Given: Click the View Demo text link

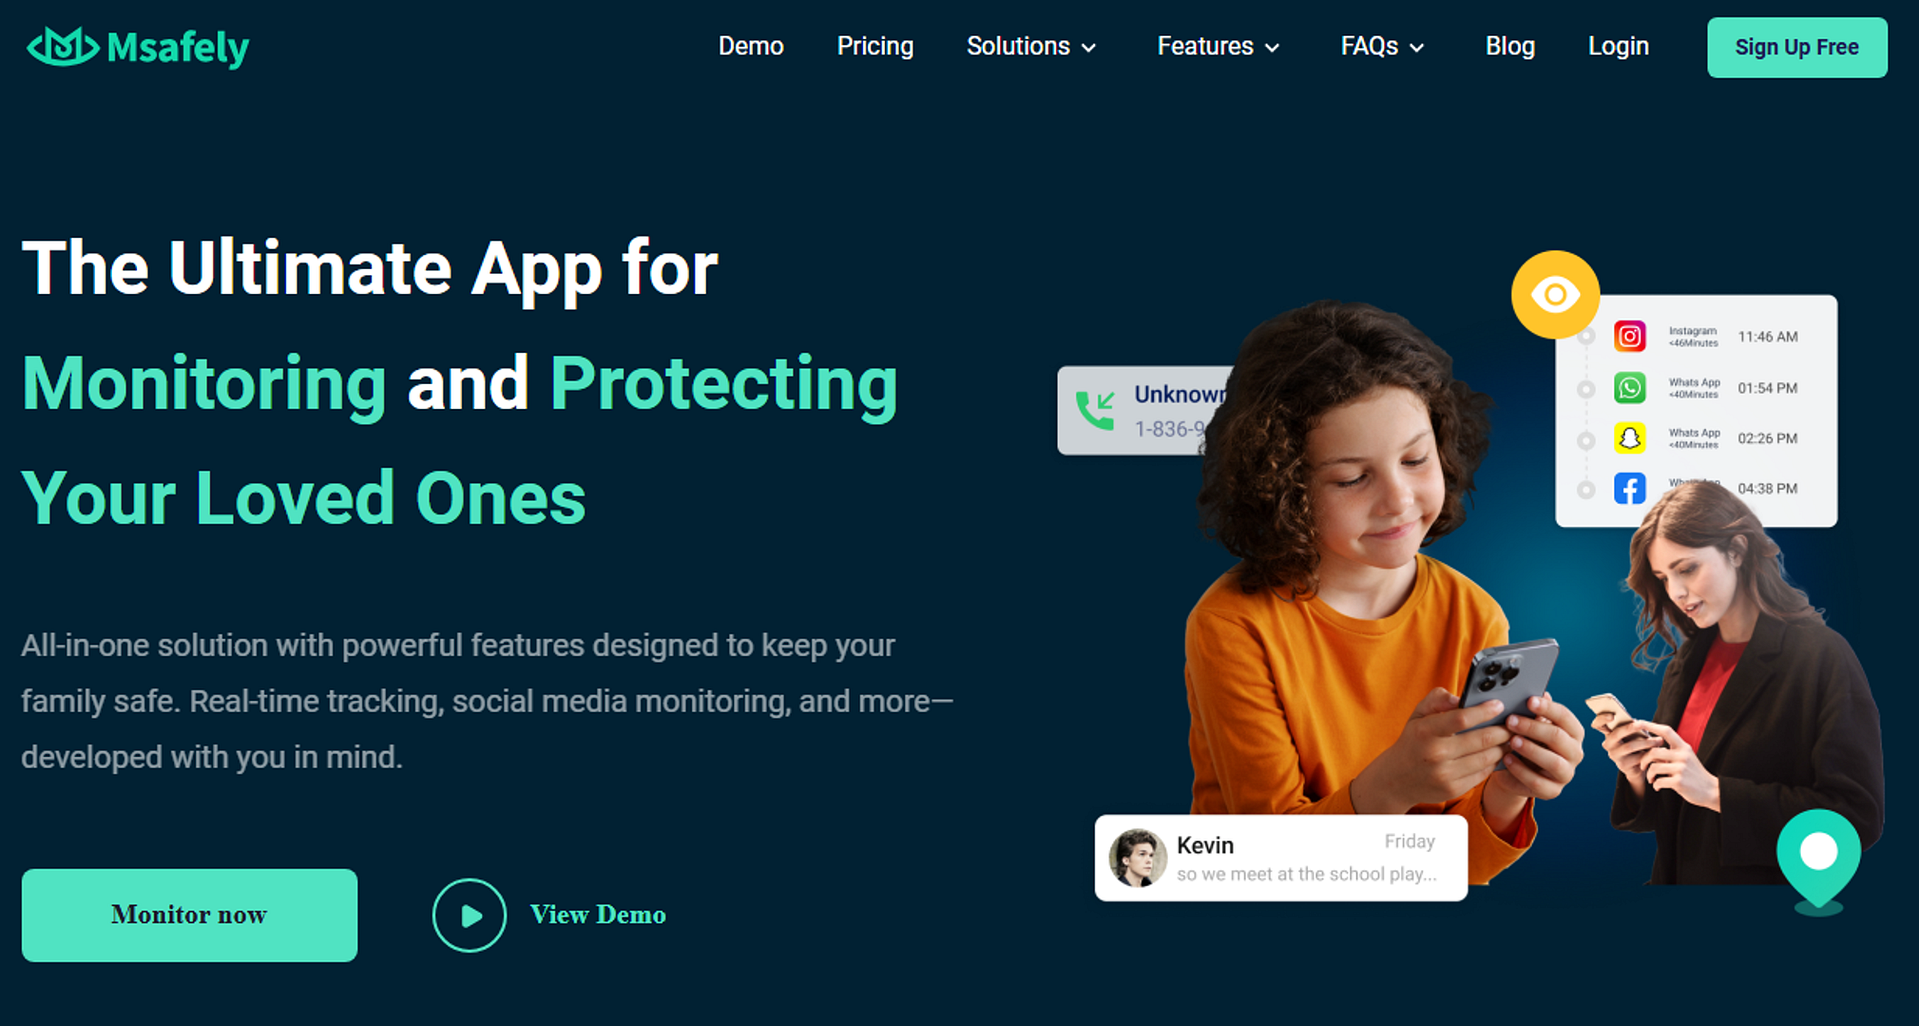Looking at the screenshot, I should click(x=598, y=915).
